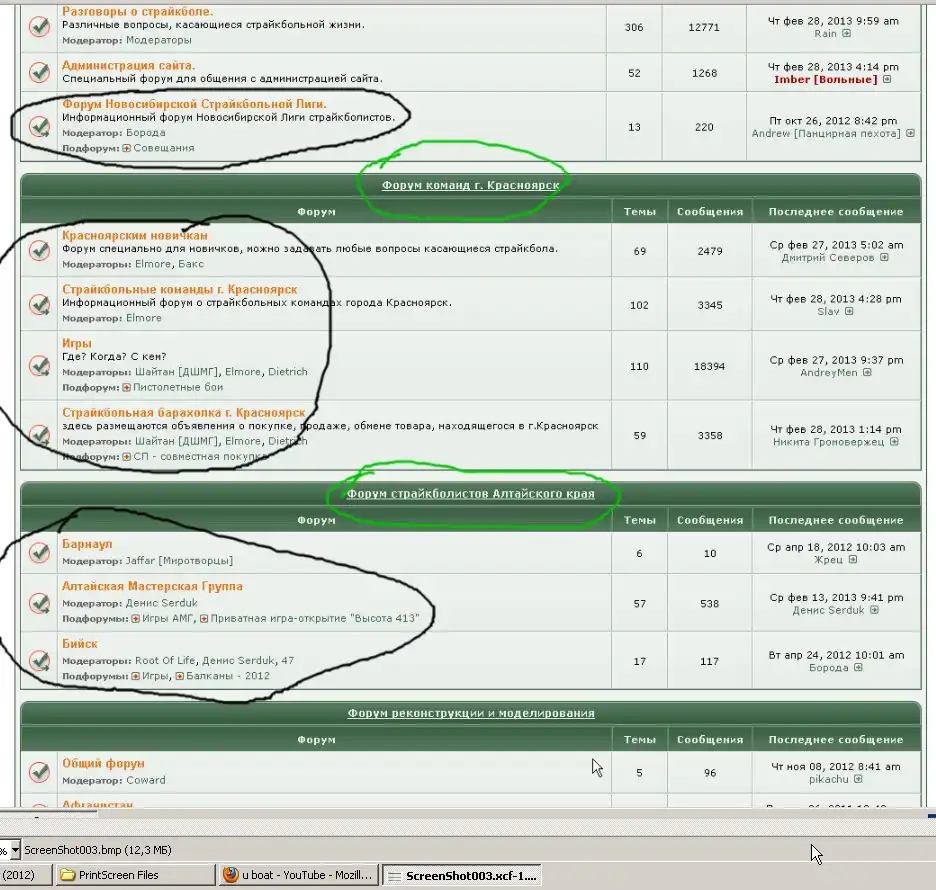Click the Firefox icon in the taskbar
This screenshot has width=936, height=890.
pyautogui.click(x=230, y=875)
